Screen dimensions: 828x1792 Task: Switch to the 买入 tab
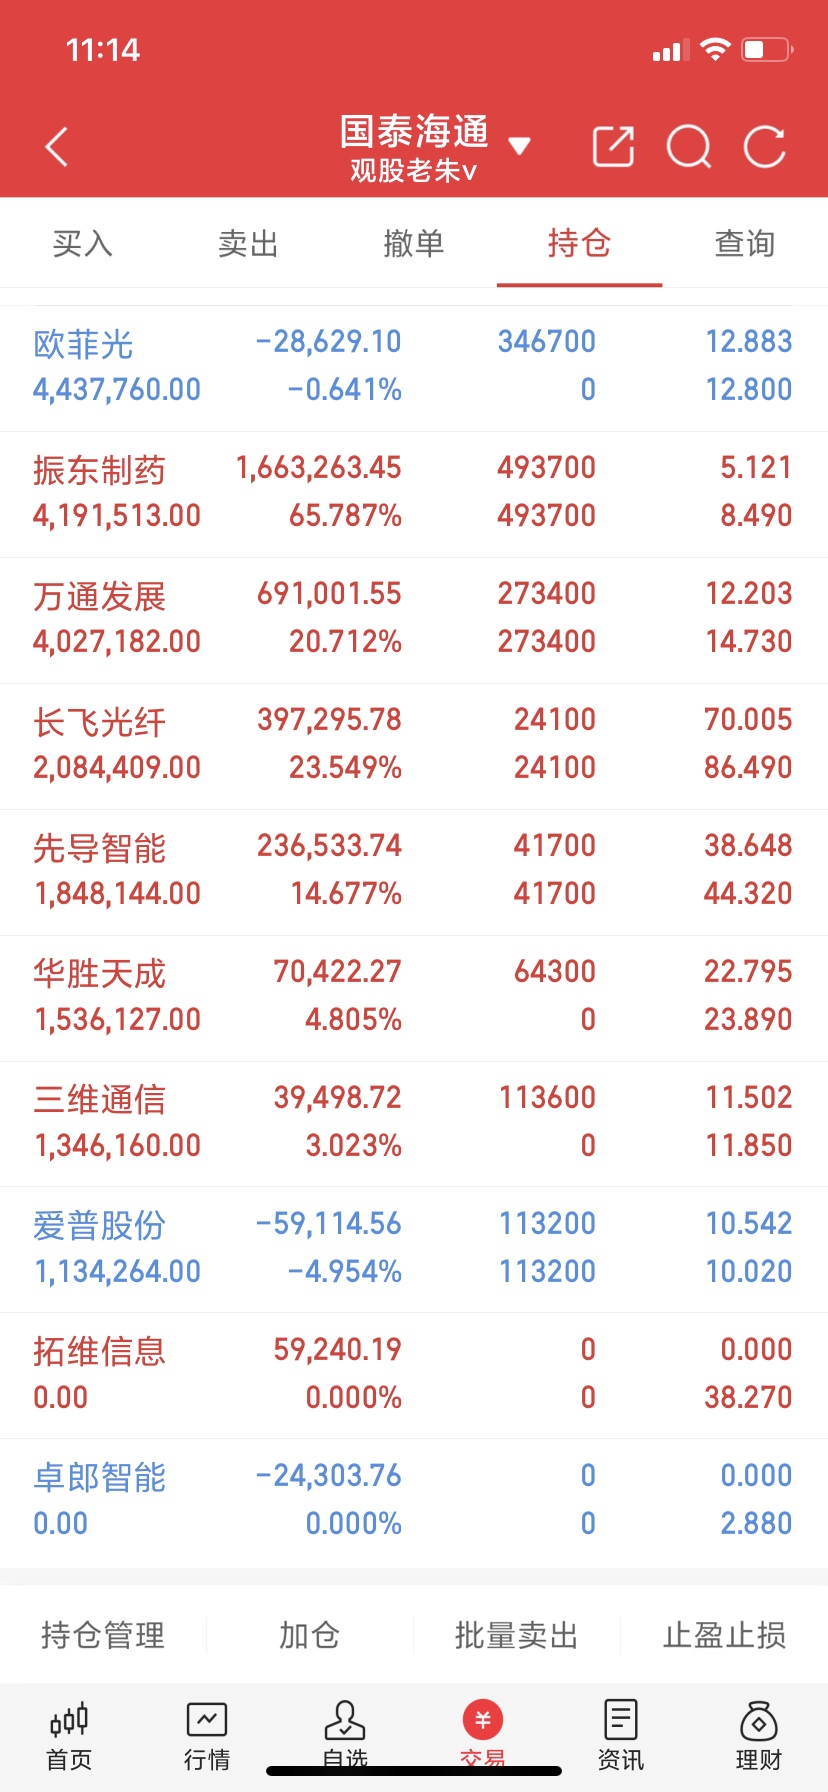click(x=83, y=243)
